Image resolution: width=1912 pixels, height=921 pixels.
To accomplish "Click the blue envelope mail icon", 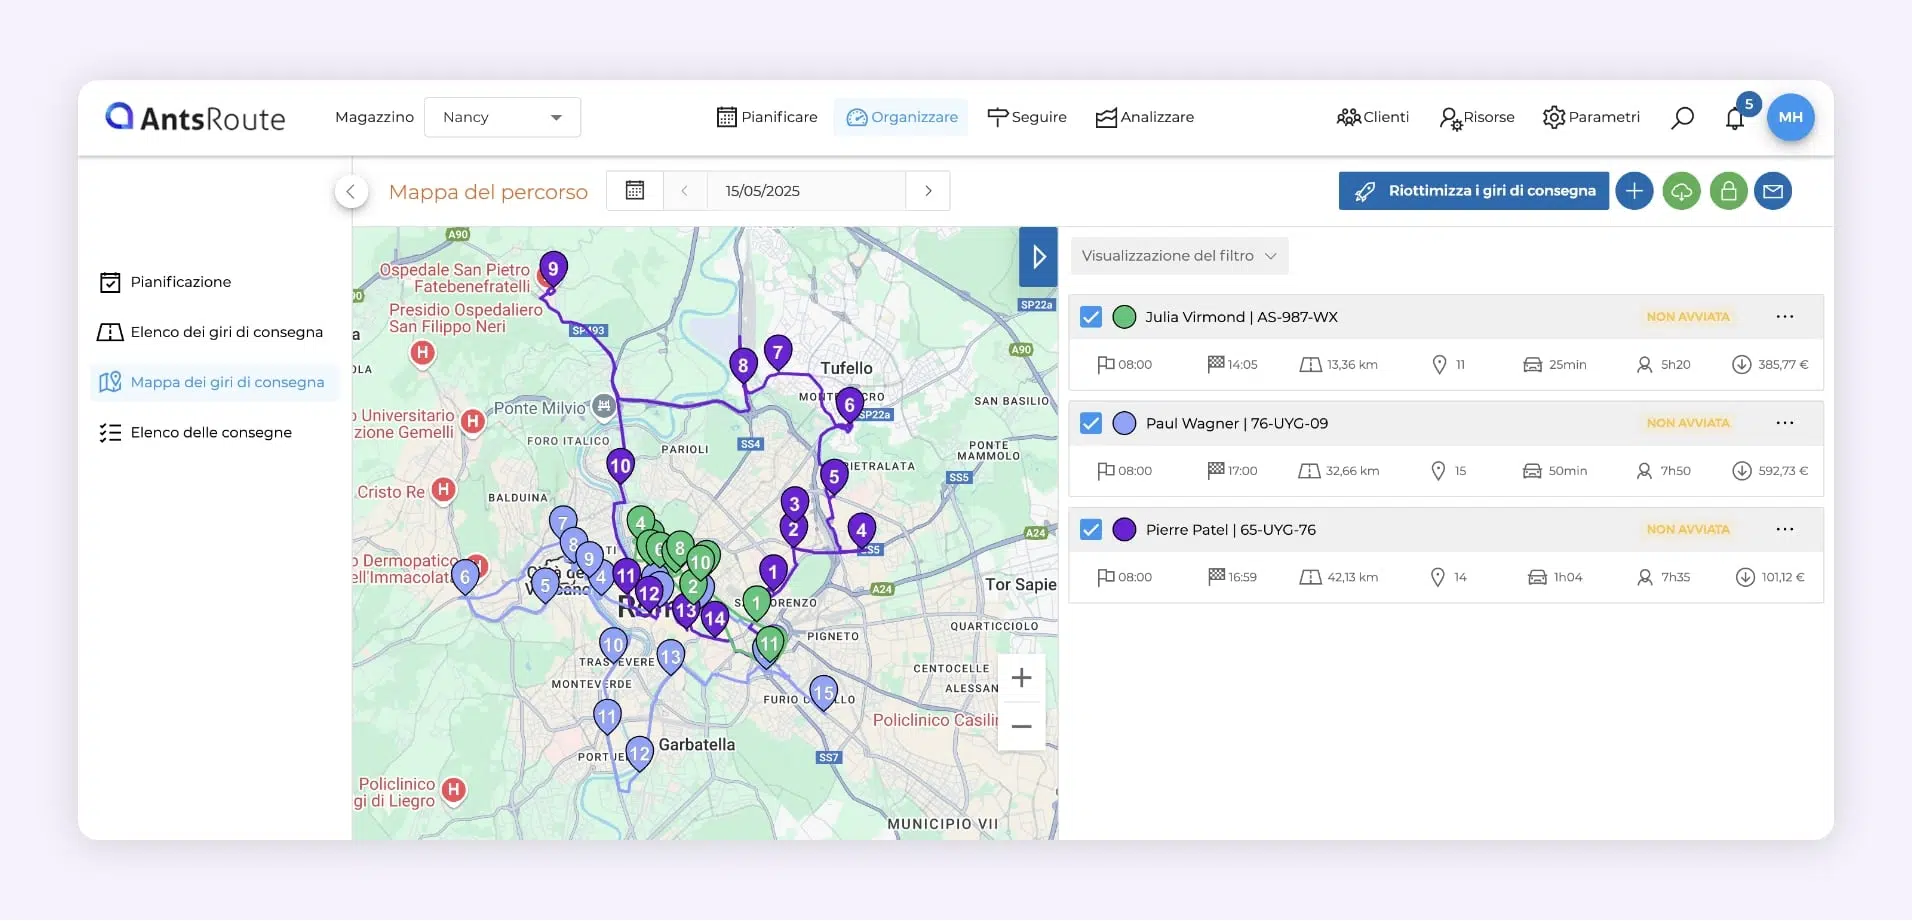I will [x=1773, y=191].
